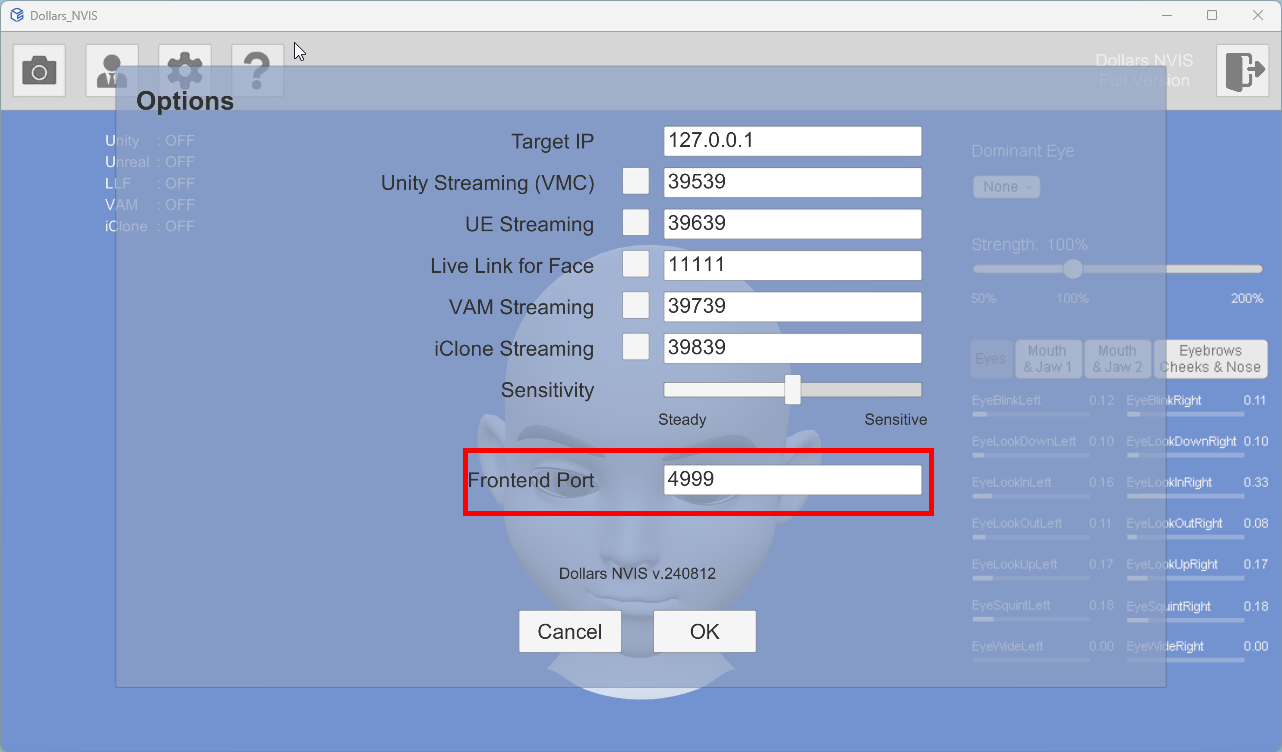Screen dimensions: 1282x752
Task: Expand the Dominant Eye dropdown
Action: coord(1006,187)
